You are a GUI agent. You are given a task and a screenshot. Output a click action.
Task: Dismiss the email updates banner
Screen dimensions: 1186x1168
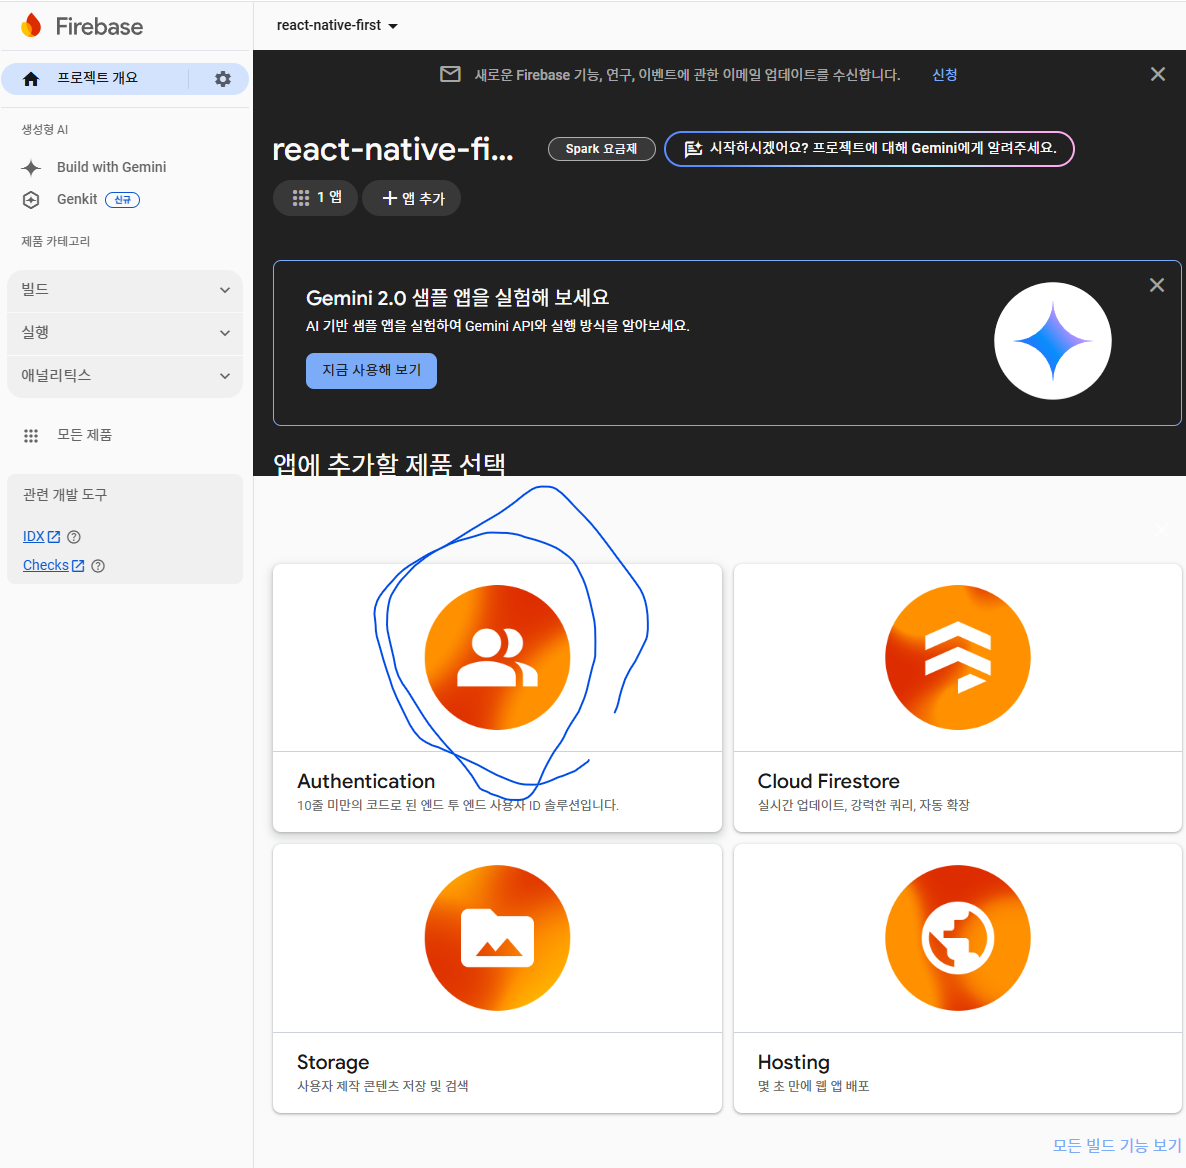pyautogui.click(x=1157, y=74)
